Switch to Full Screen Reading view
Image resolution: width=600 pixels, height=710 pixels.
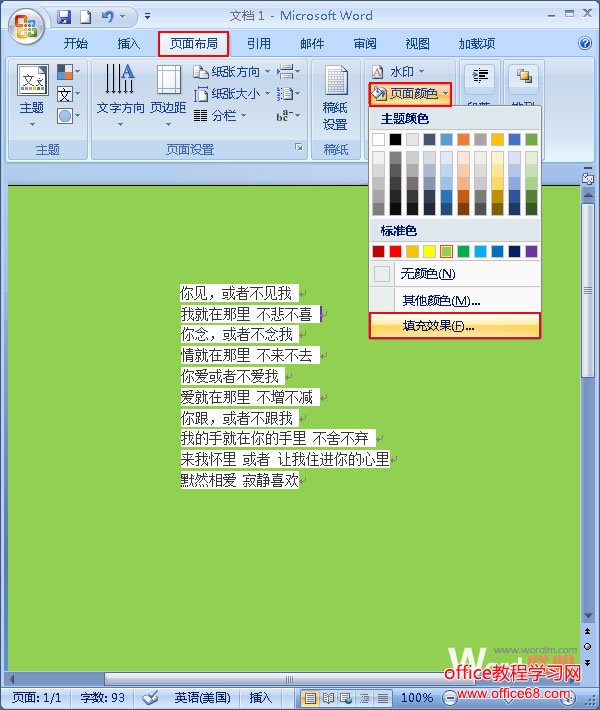click(x=328, y=698)
